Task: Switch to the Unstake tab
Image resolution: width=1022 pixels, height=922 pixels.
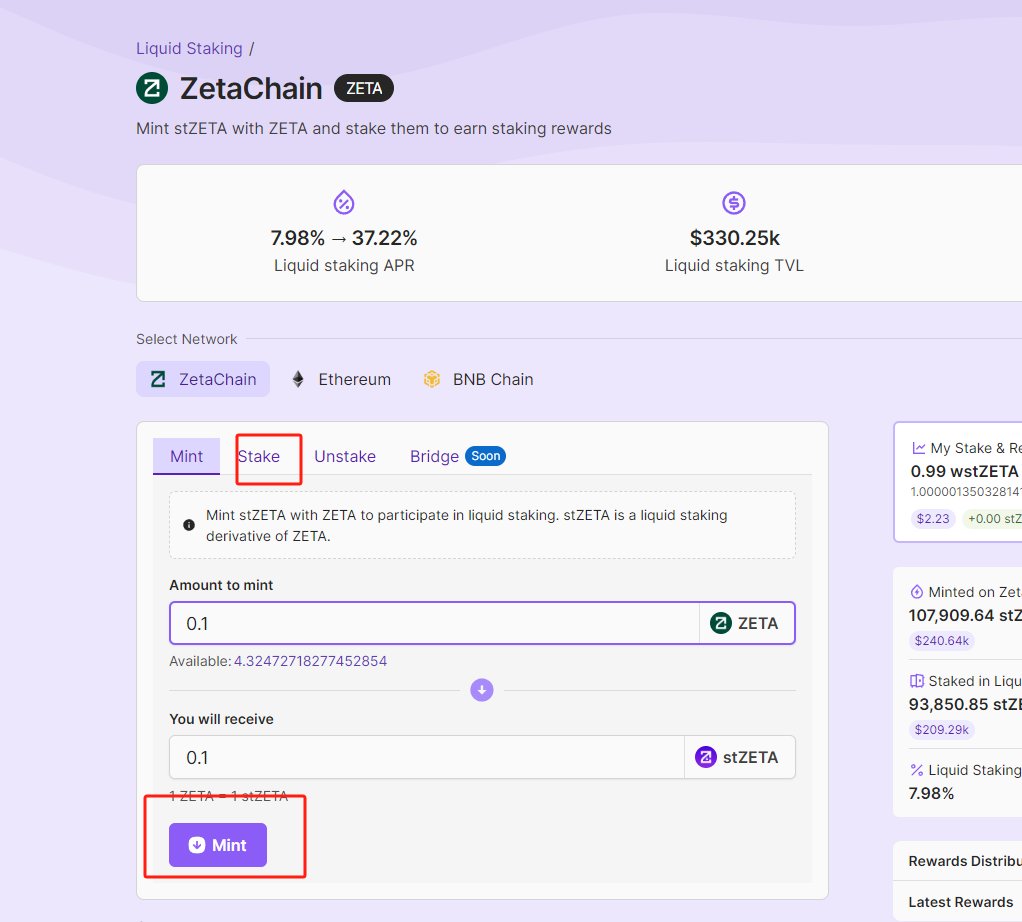Action: 345,456
